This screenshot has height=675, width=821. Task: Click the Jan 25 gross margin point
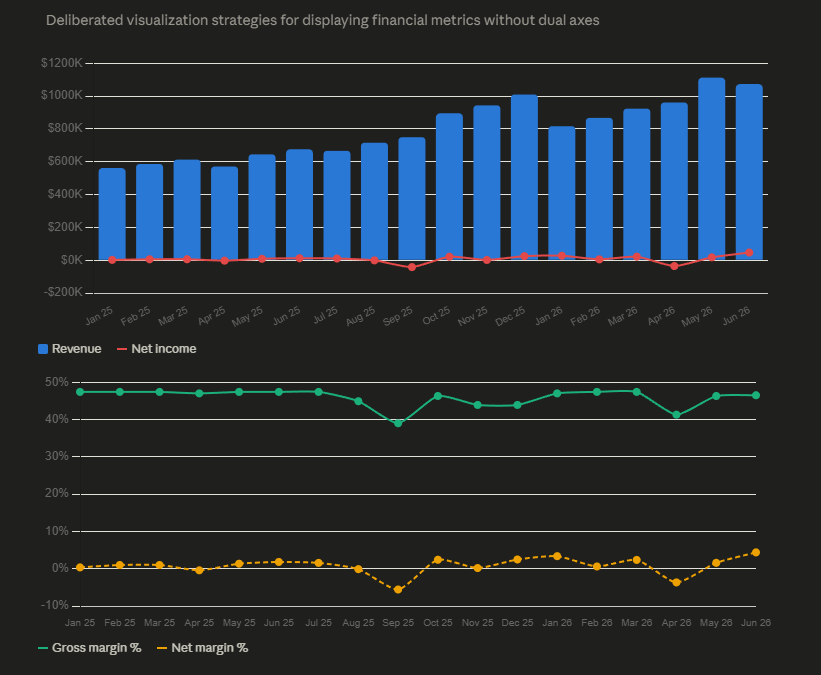pos(80,392)
